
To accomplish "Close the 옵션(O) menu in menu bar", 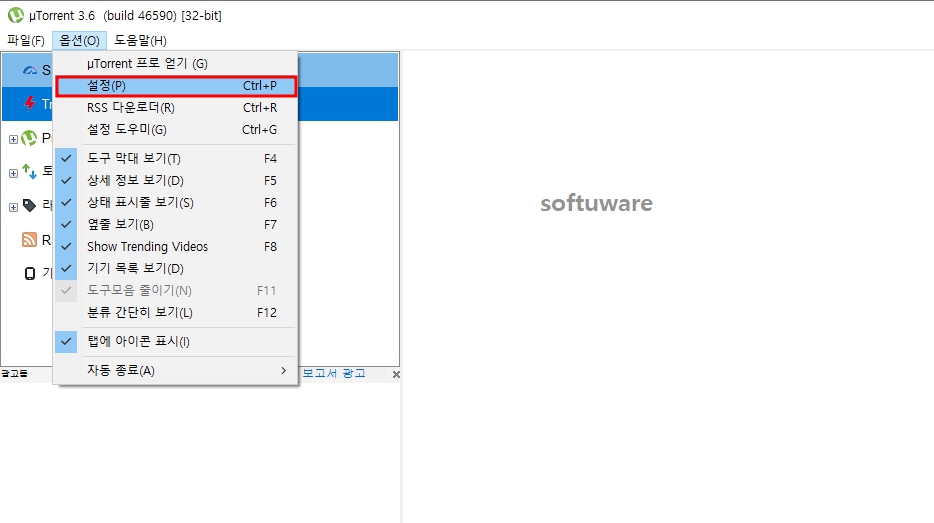I will tap(79, 41).
